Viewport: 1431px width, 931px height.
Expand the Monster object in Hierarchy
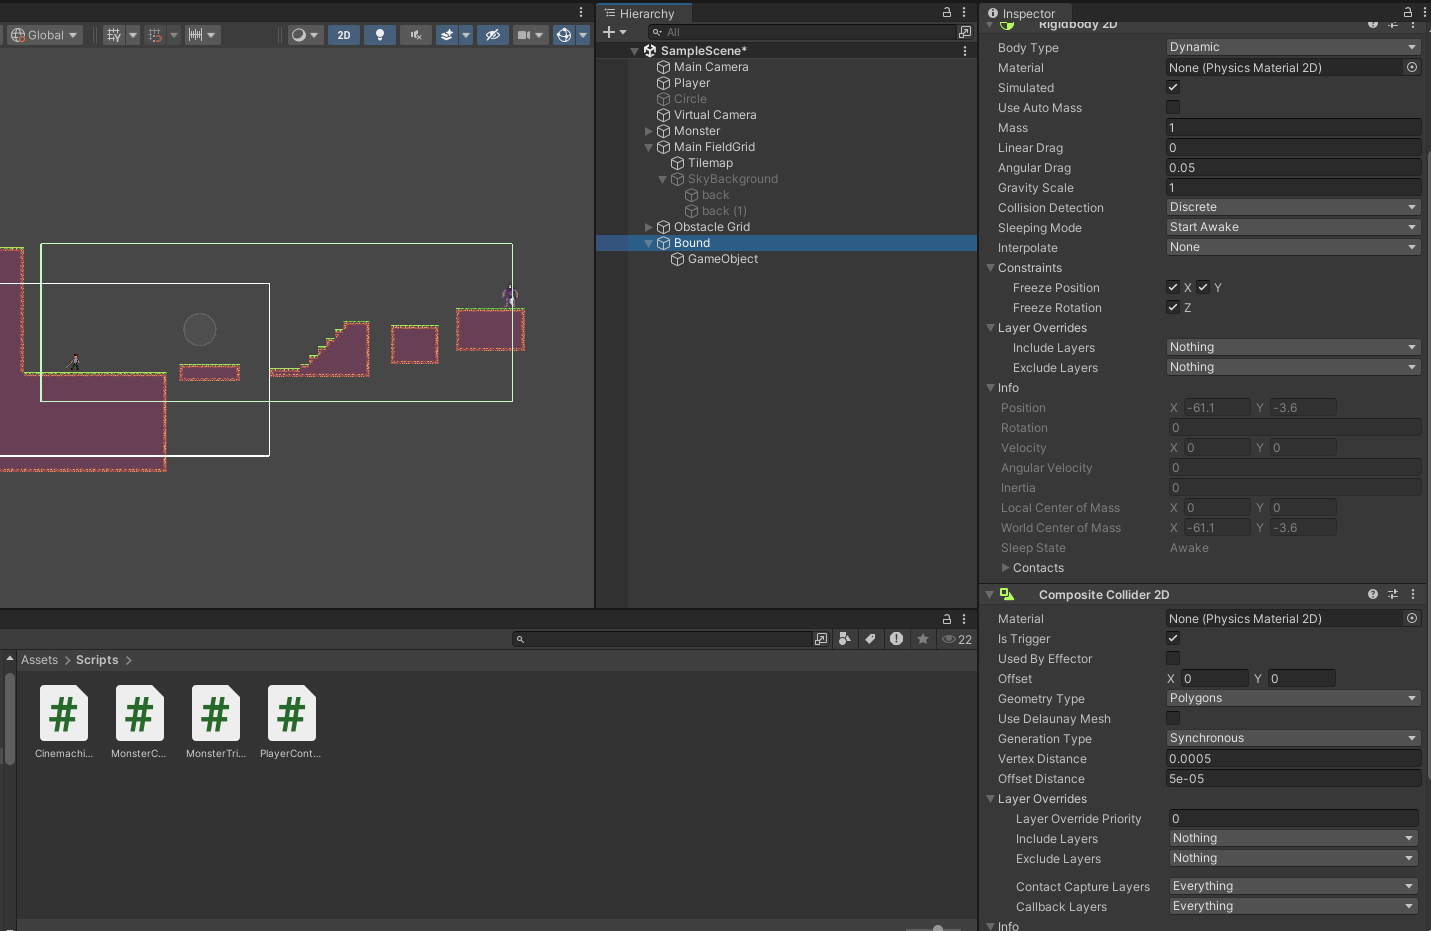648,131
